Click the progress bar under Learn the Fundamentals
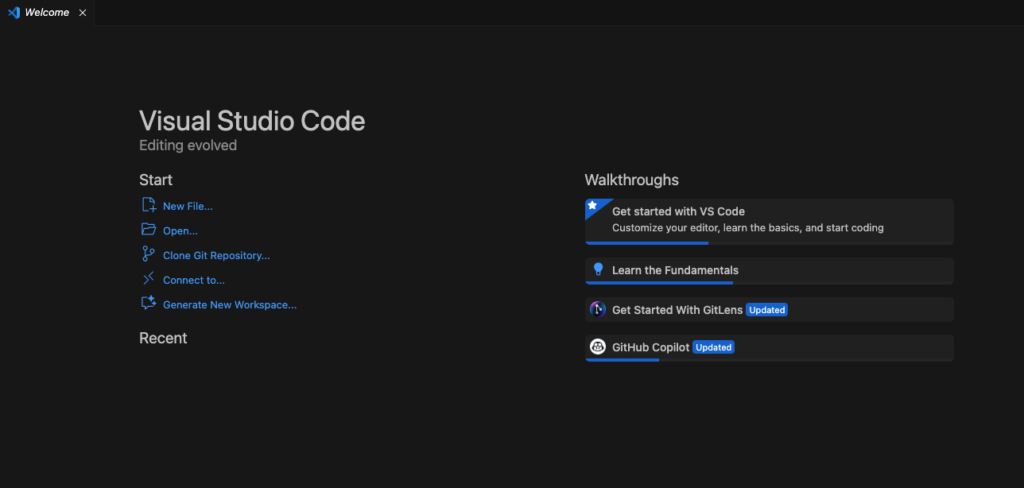Screen dimensions: 1024x488 [660, 283]
